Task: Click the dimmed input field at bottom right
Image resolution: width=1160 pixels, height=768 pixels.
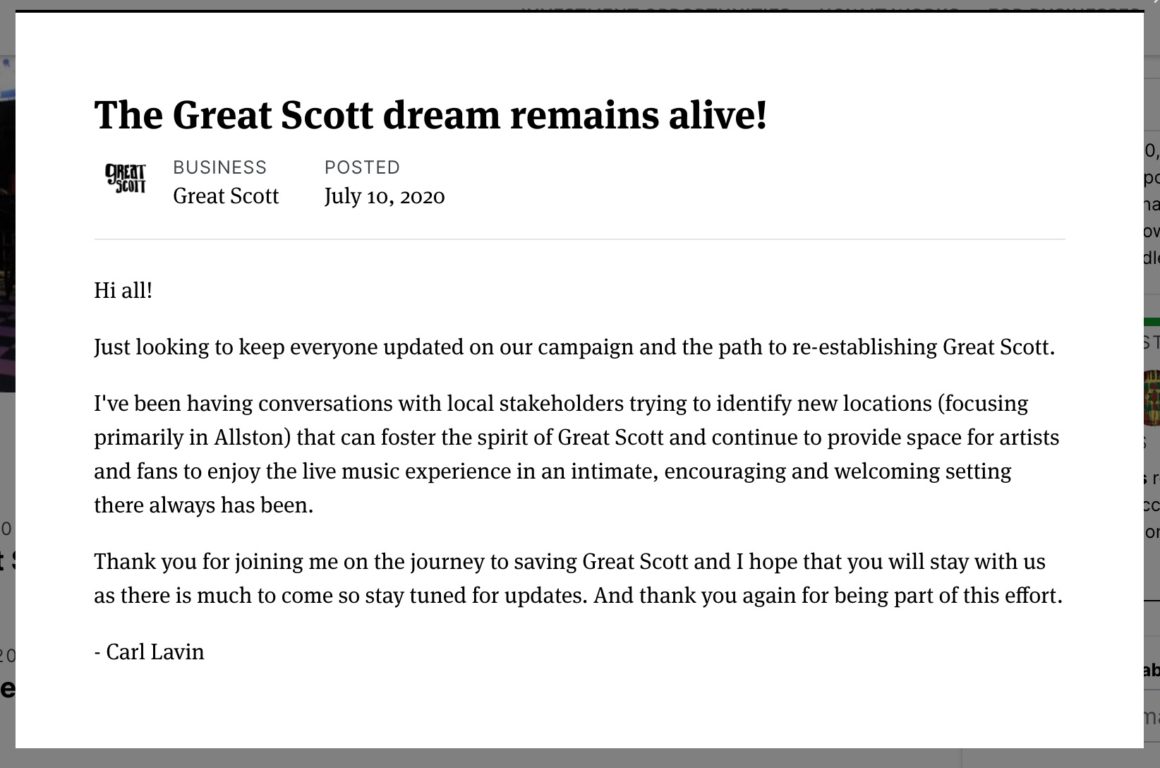Action: coord(1152,716)
